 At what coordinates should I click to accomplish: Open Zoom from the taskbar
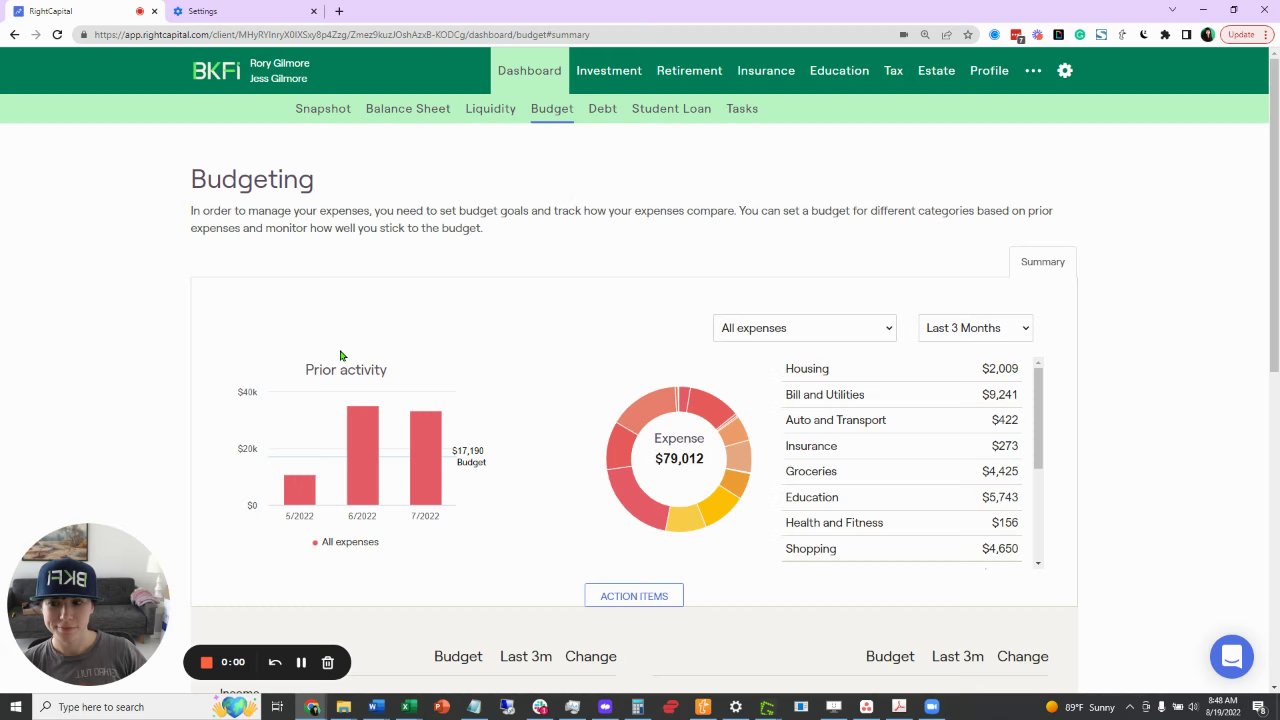(x=932, y=707)
